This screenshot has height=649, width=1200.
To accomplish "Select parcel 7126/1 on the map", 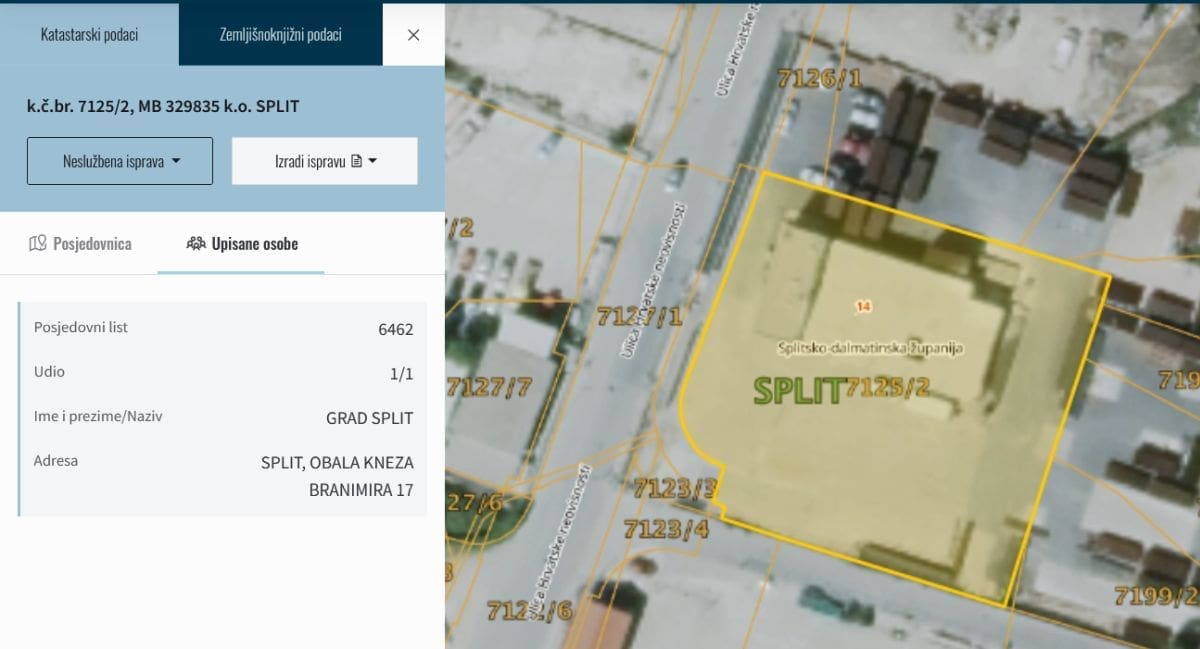I will 819,78.
